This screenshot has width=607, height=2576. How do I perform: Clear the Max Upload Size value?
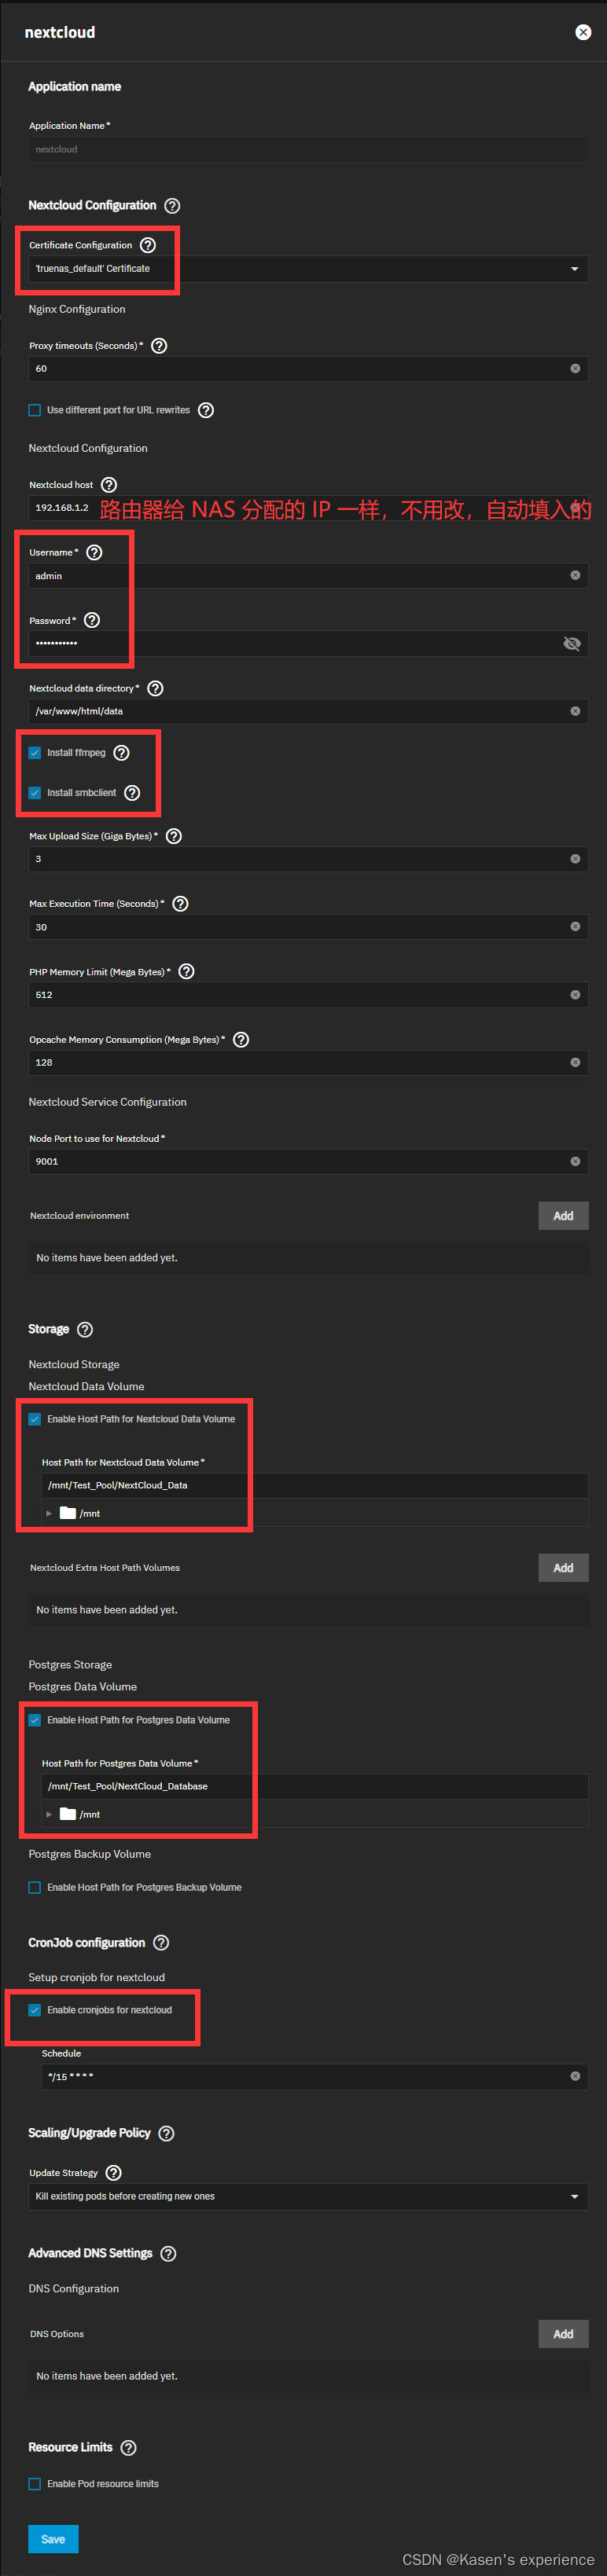point(575,859)
